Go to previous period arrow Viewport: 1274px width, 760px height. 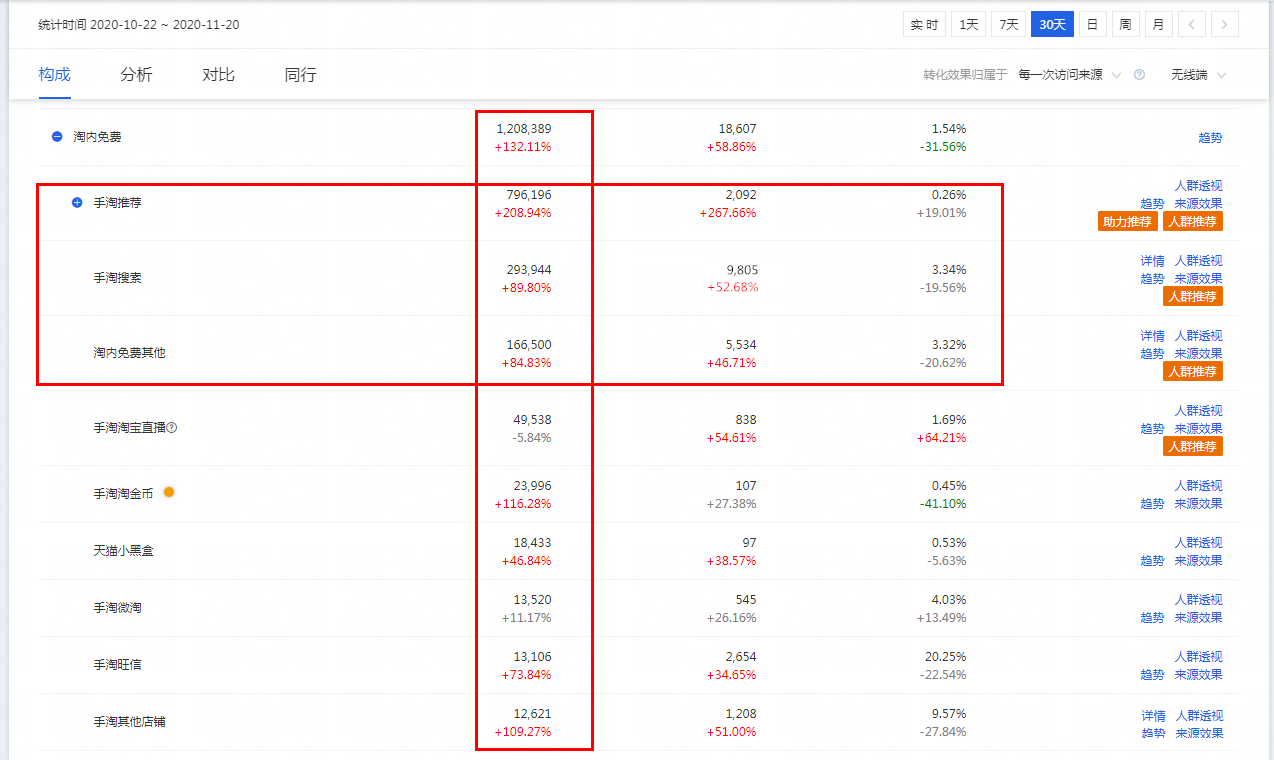pos(1191,25)
